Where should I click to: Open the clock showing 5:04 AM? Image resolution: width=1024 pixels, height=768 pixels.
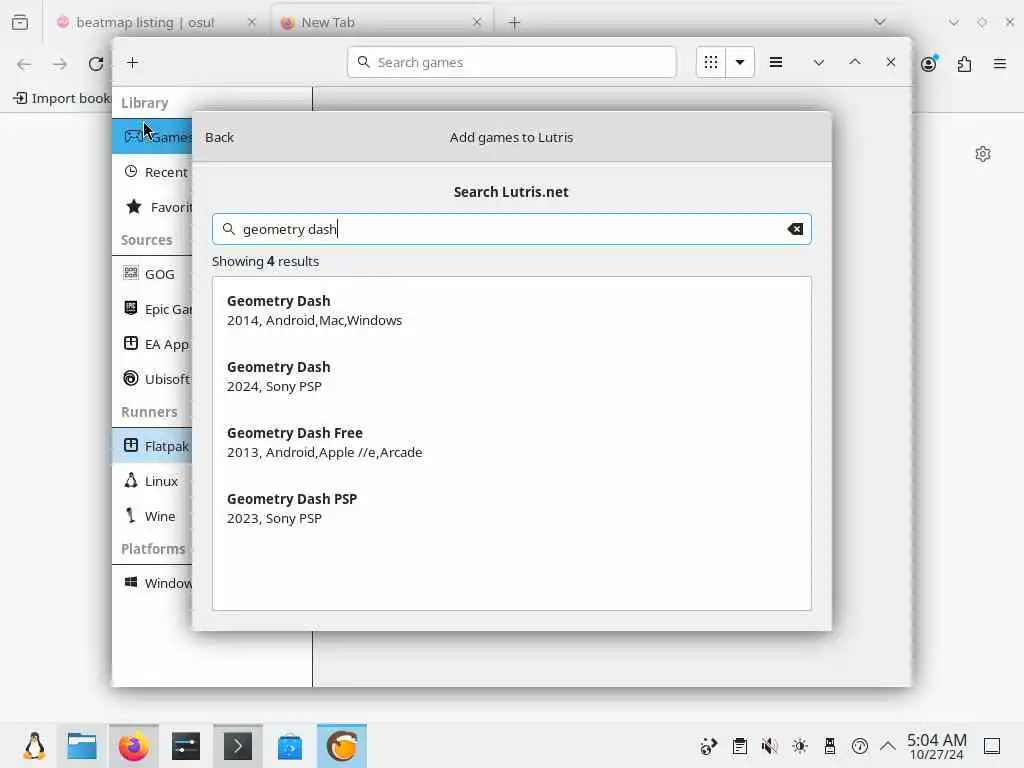coord(936,746)
